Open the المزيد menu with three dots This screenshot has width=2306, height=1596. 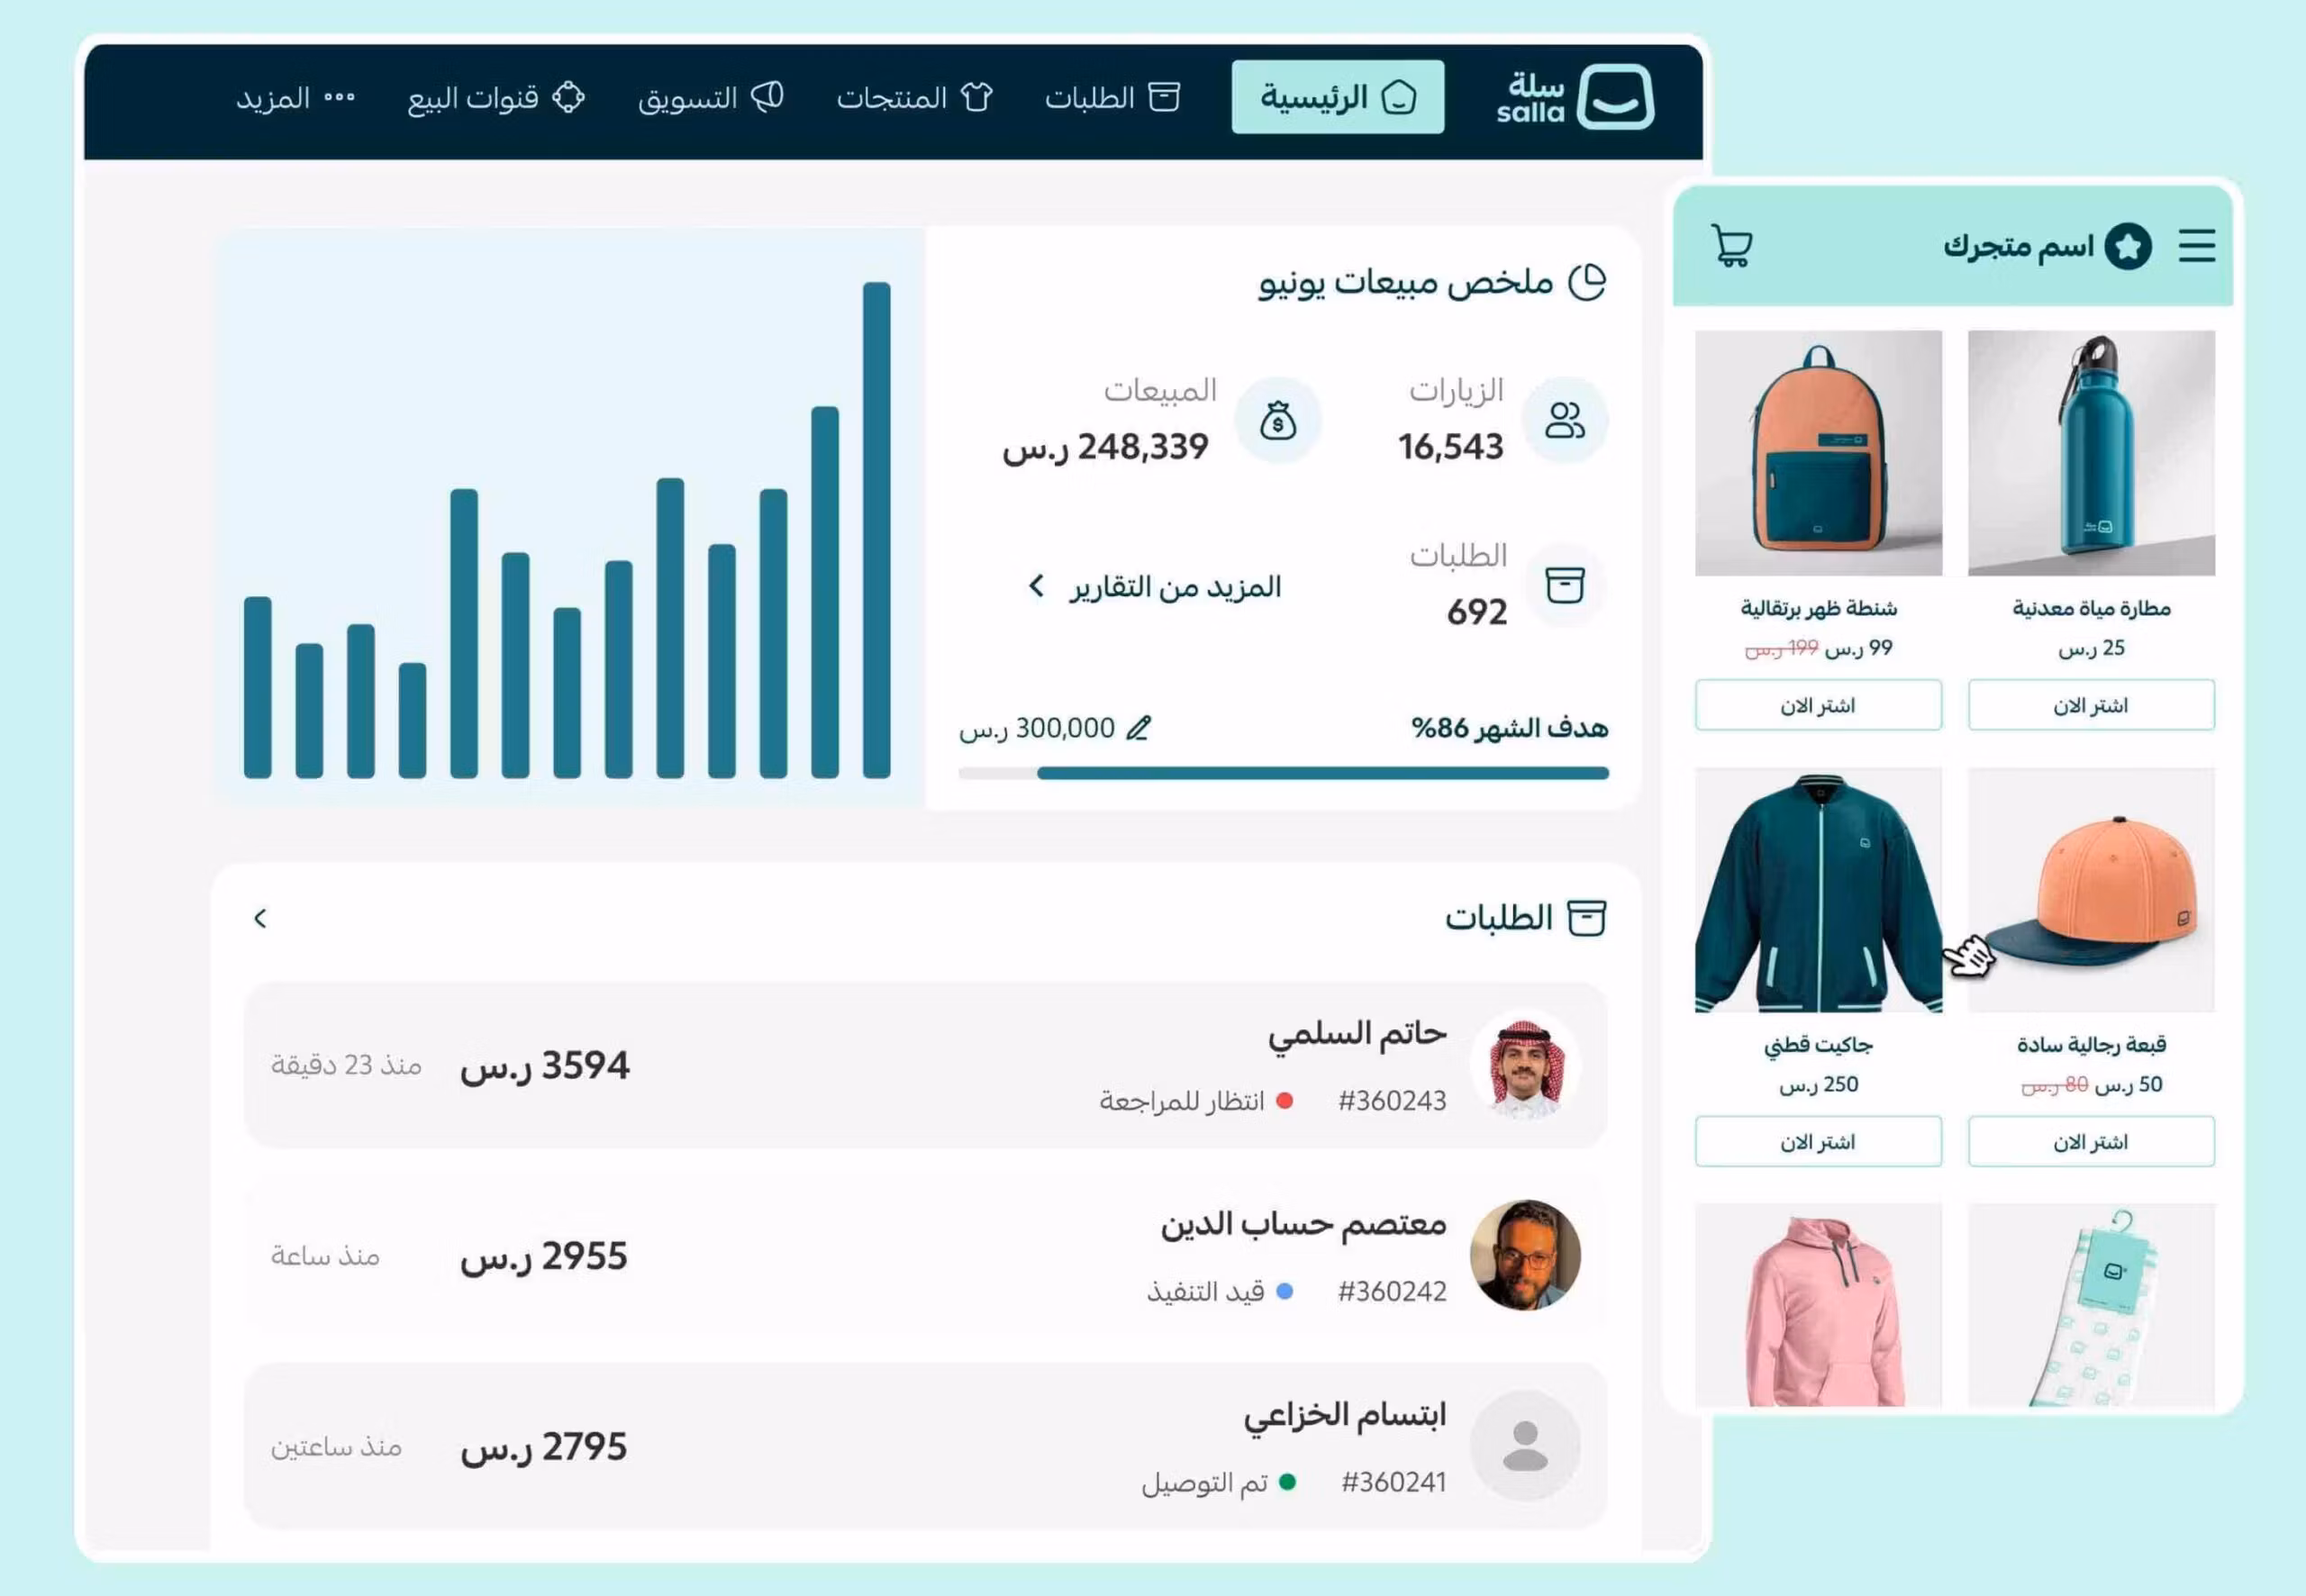click(x=295, y=98)
